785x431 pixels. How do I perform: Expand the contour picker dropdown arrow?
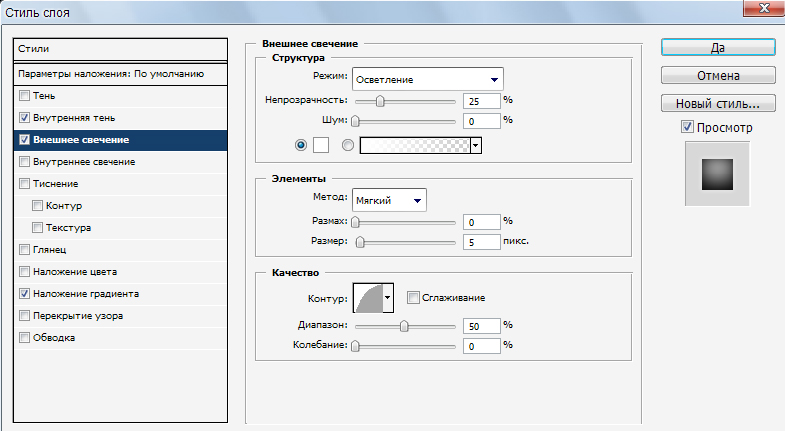[x=388, y=297]
